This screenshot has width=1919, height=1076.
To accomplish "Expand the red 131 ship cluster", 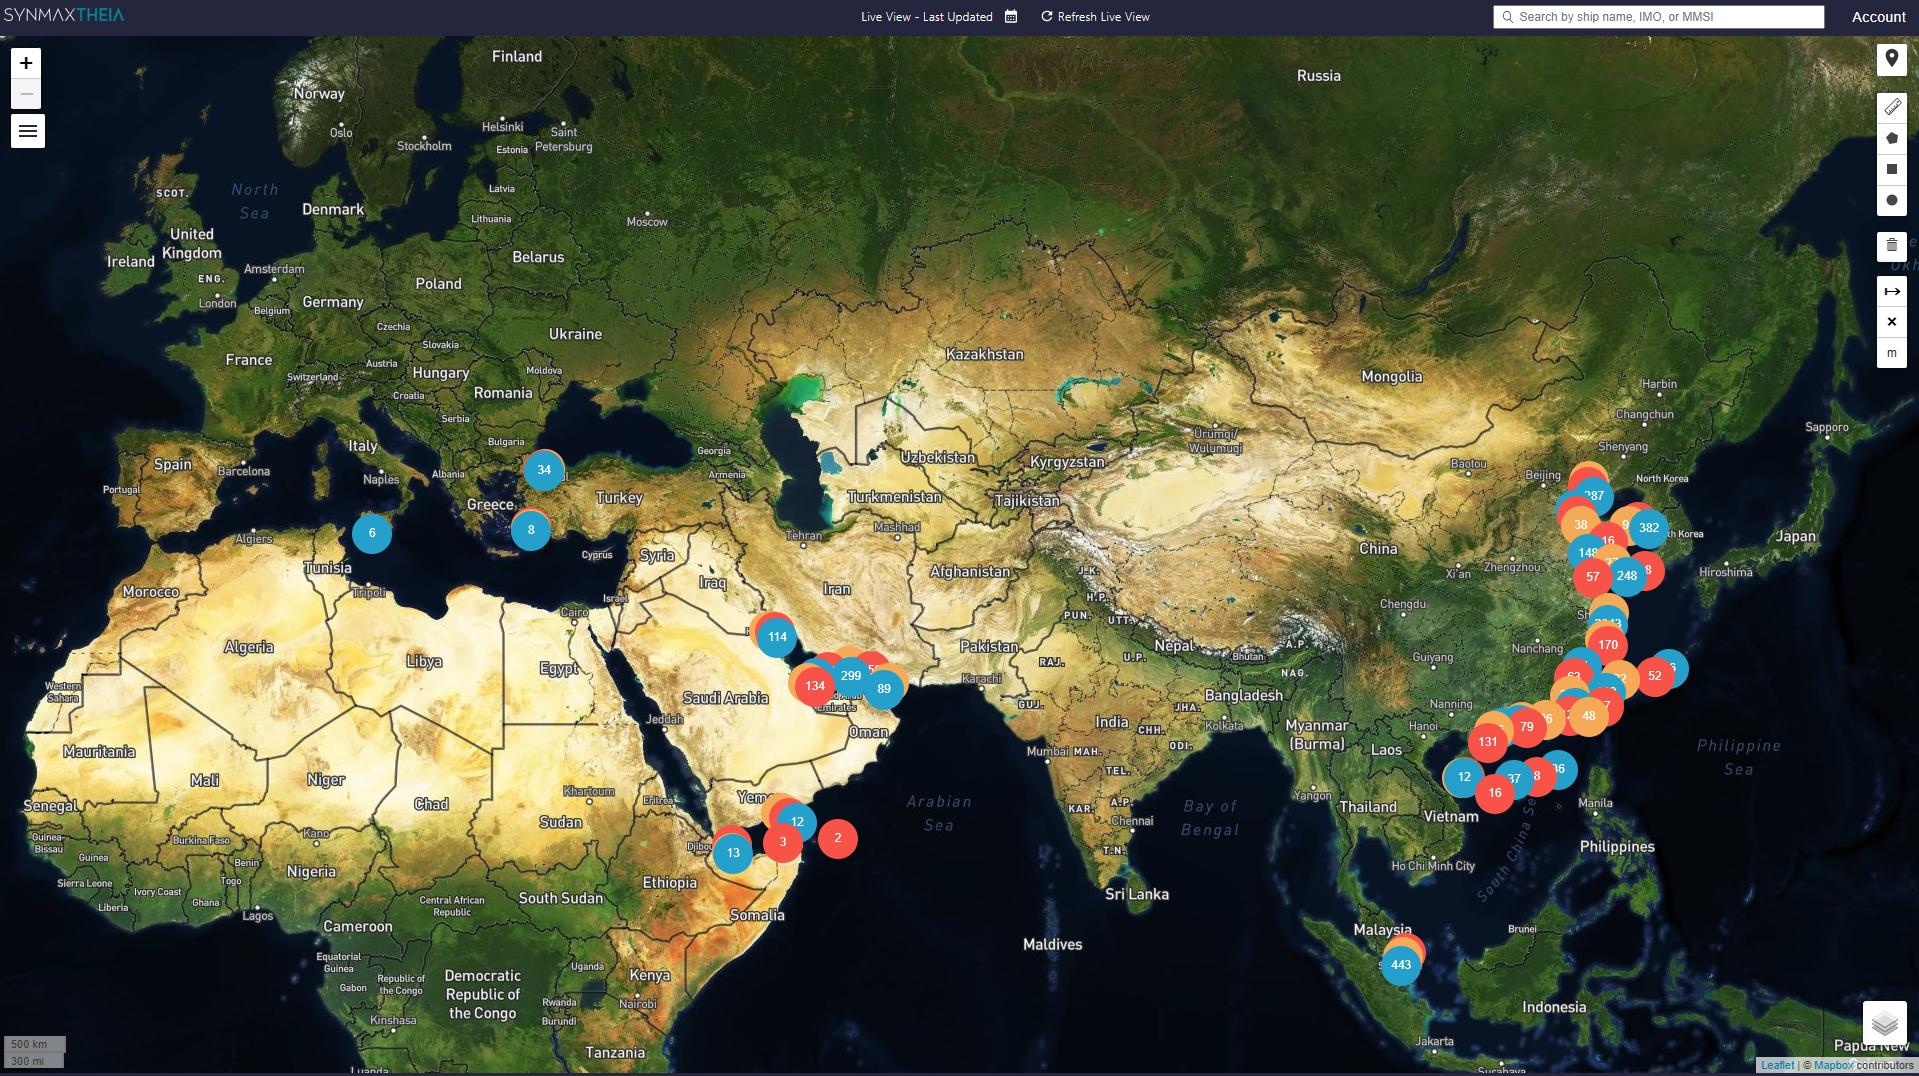I will 1488,742.
